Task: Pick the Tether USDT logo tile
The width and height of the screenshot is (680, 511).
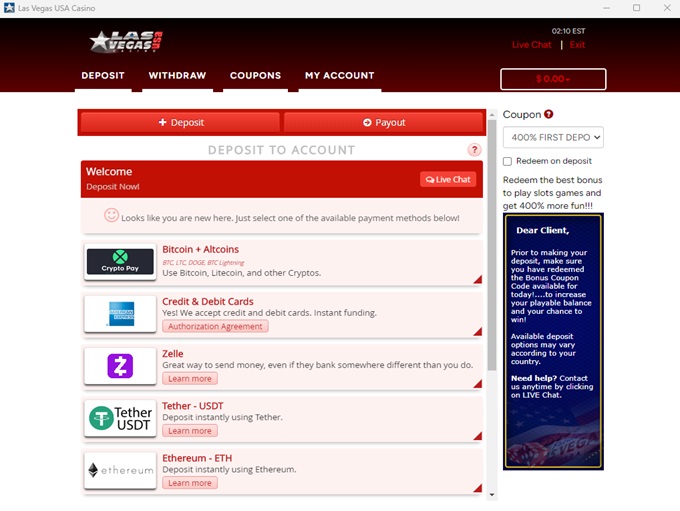Action: point(120,418)
